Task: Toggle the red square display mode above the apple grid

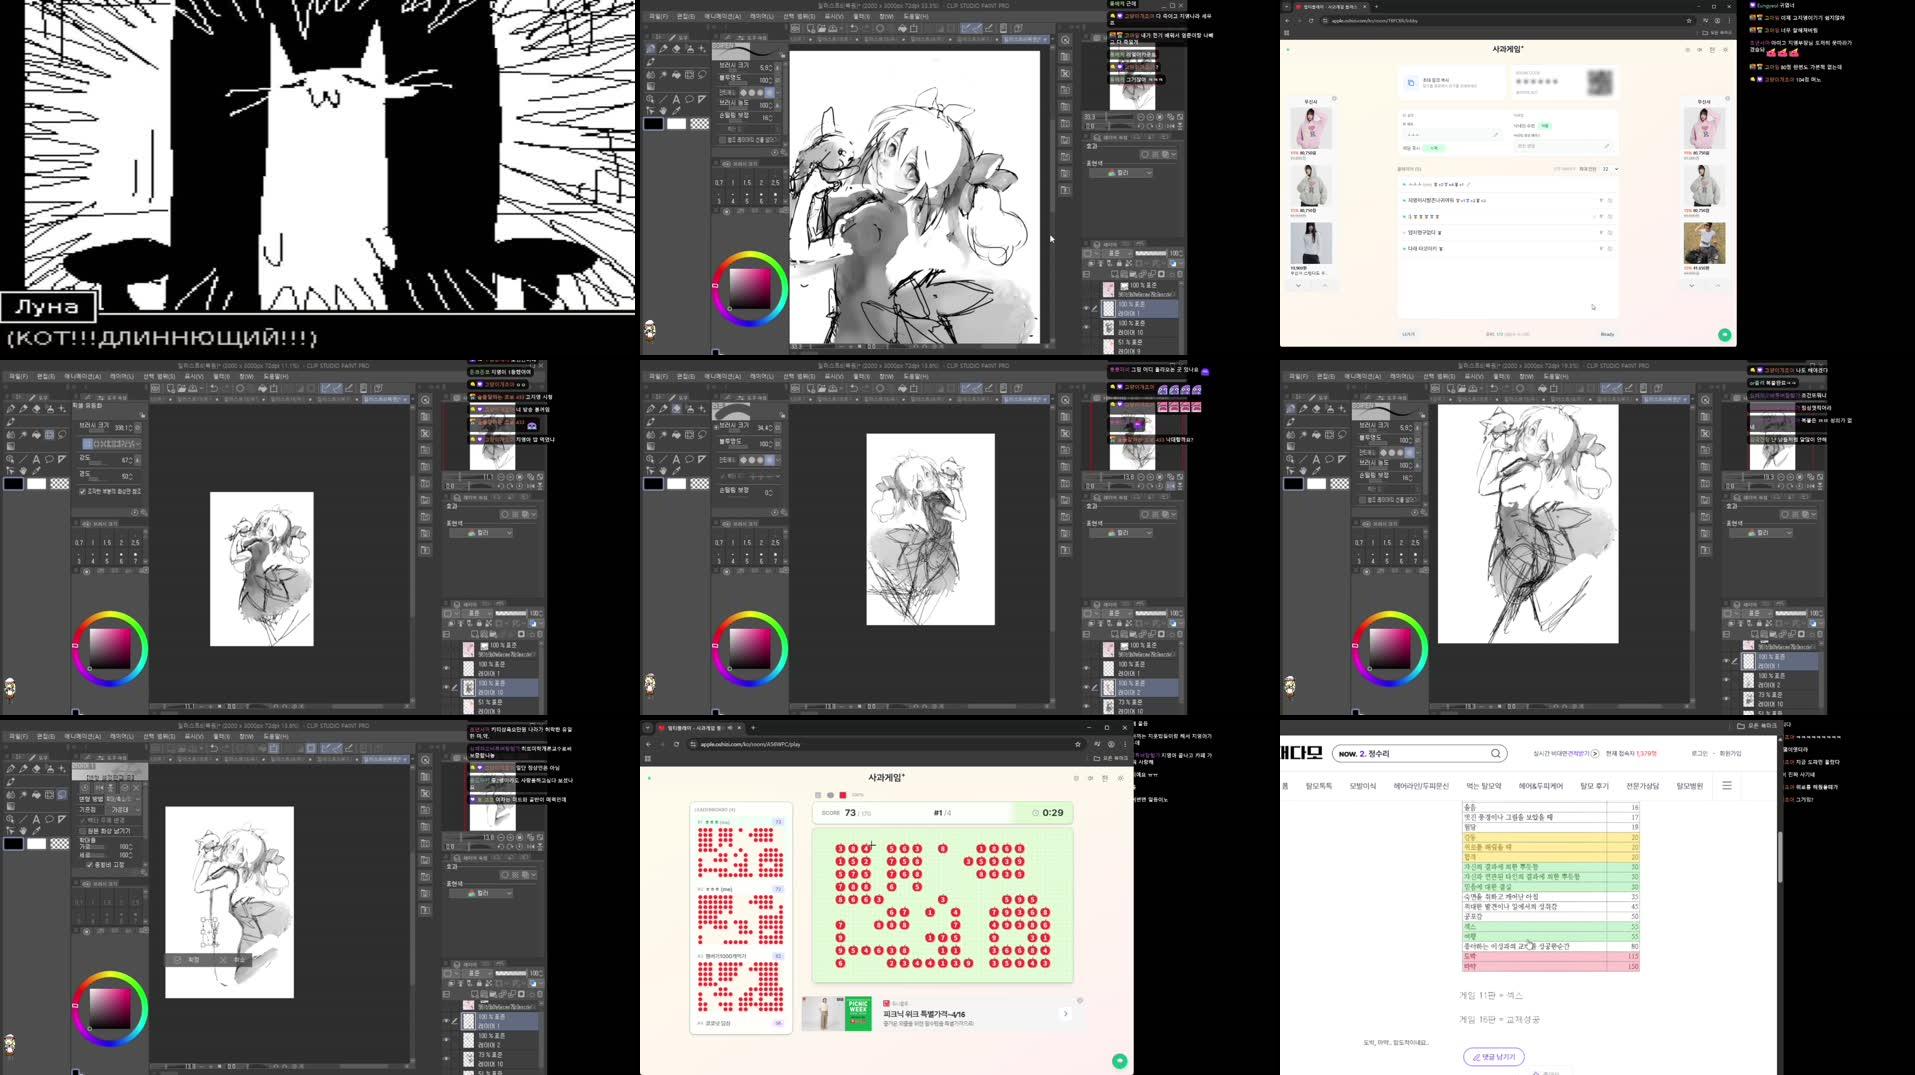Action: click(x=843, y=795)
